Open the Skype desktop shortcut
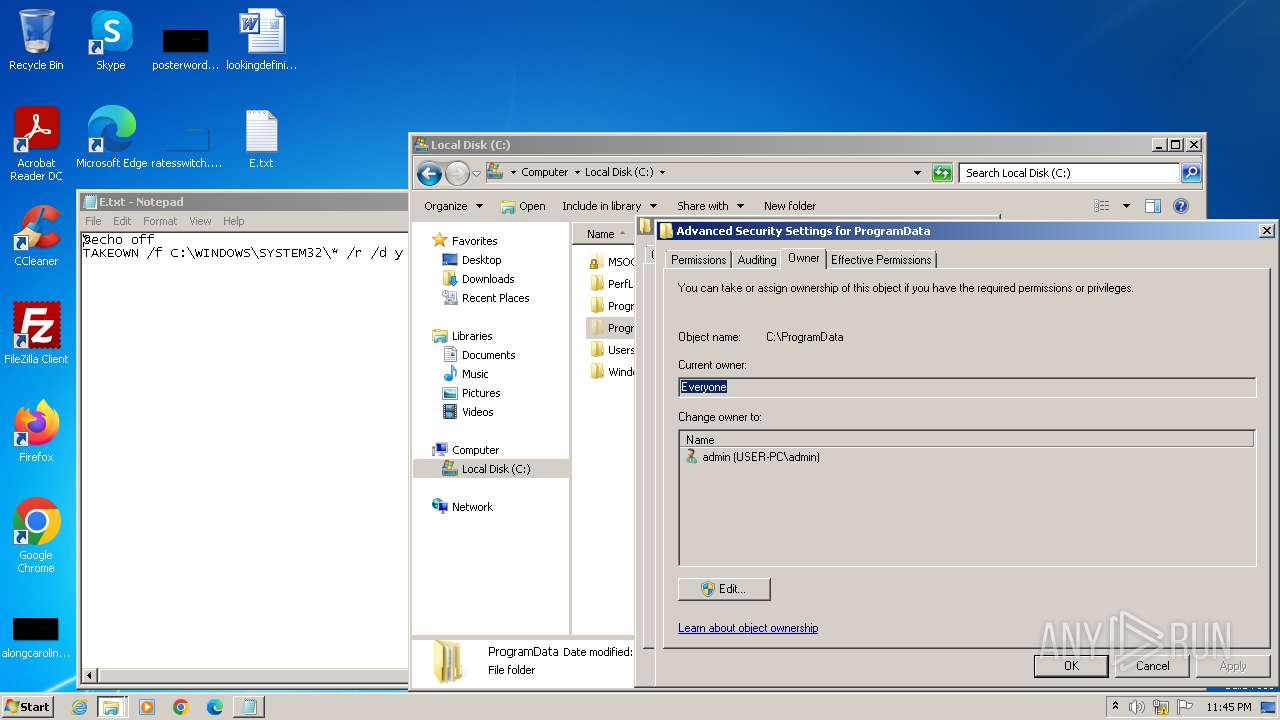 pyautogui.click(x=110, y=40)
